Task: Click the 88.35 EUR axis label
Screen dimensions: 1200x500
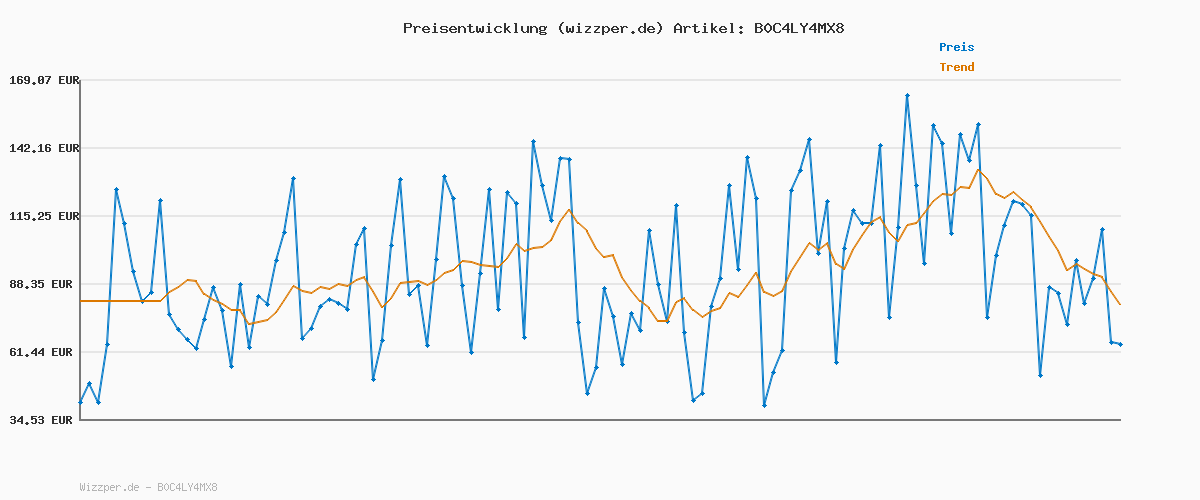Action: point(42,284)
